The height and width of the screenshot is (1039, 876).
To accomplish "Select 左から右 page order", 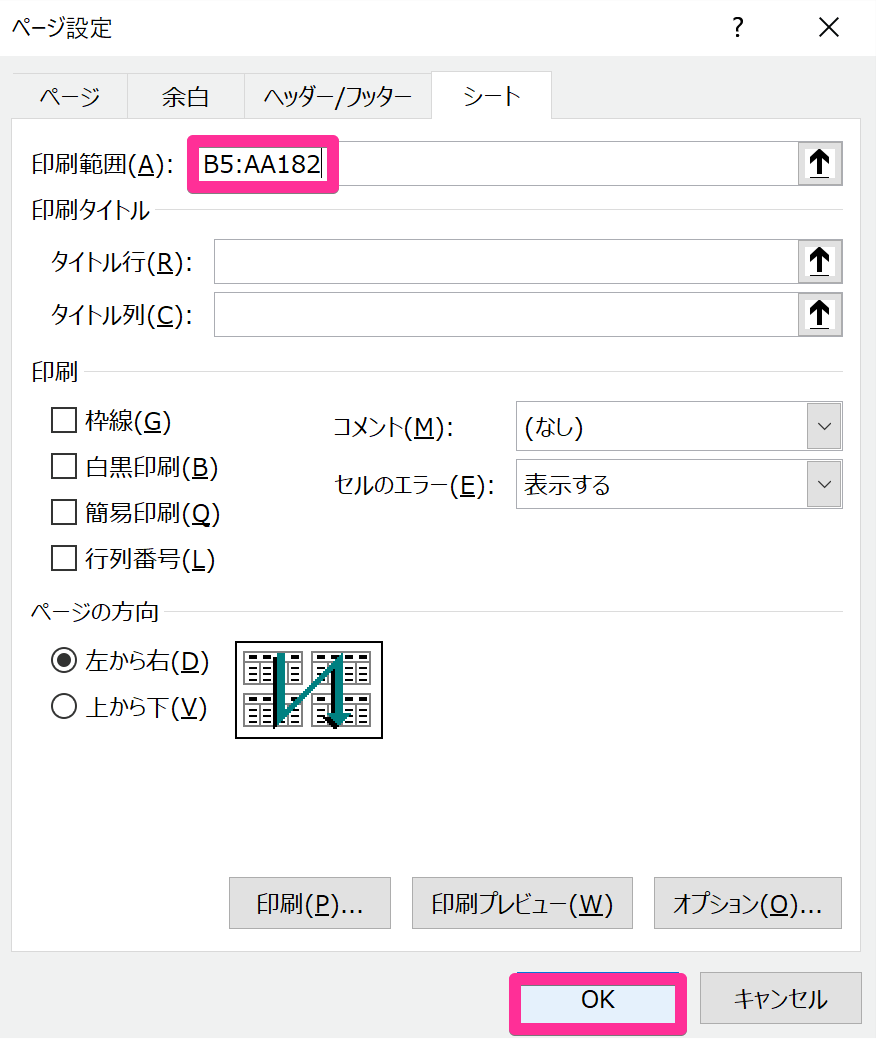I will 64,661.
